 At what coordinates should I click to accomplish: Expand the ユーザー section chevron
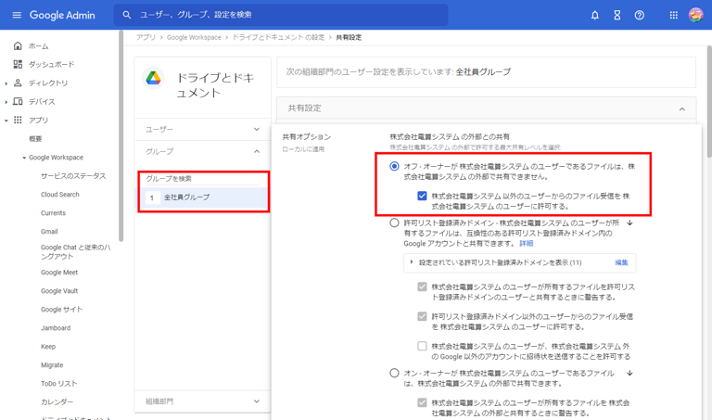coord(257,129)
